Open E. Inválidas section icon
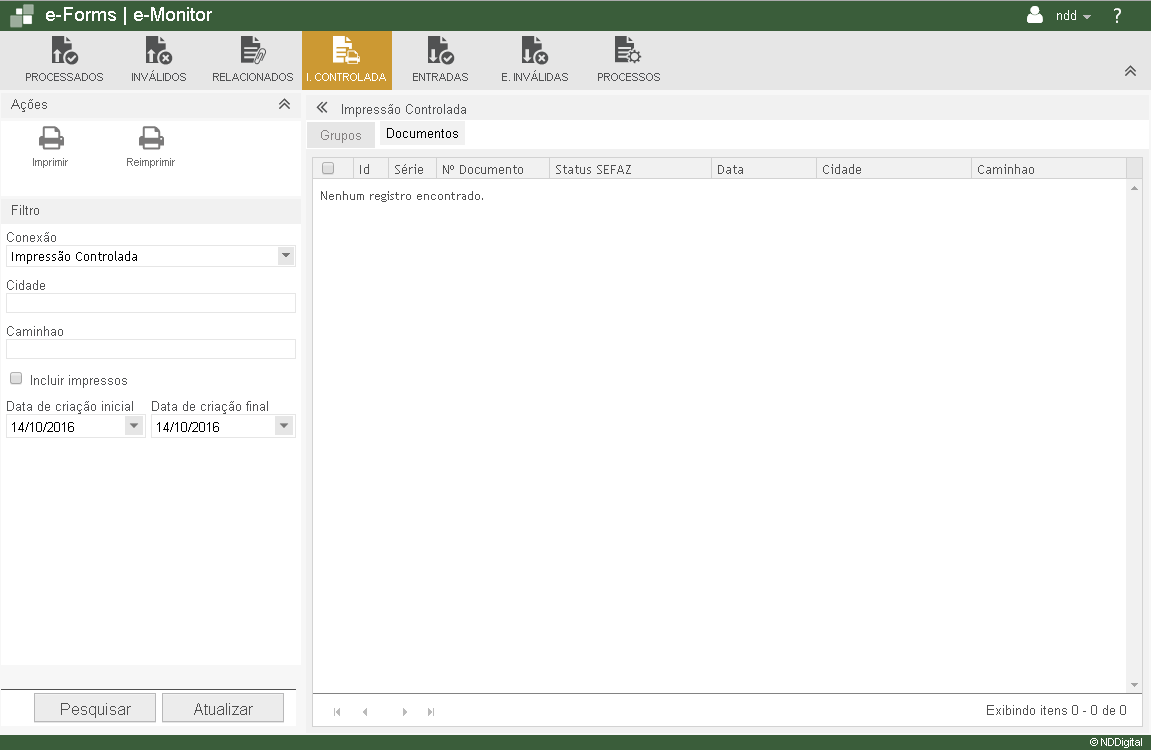1151x750 pixels. click(534, 51)
